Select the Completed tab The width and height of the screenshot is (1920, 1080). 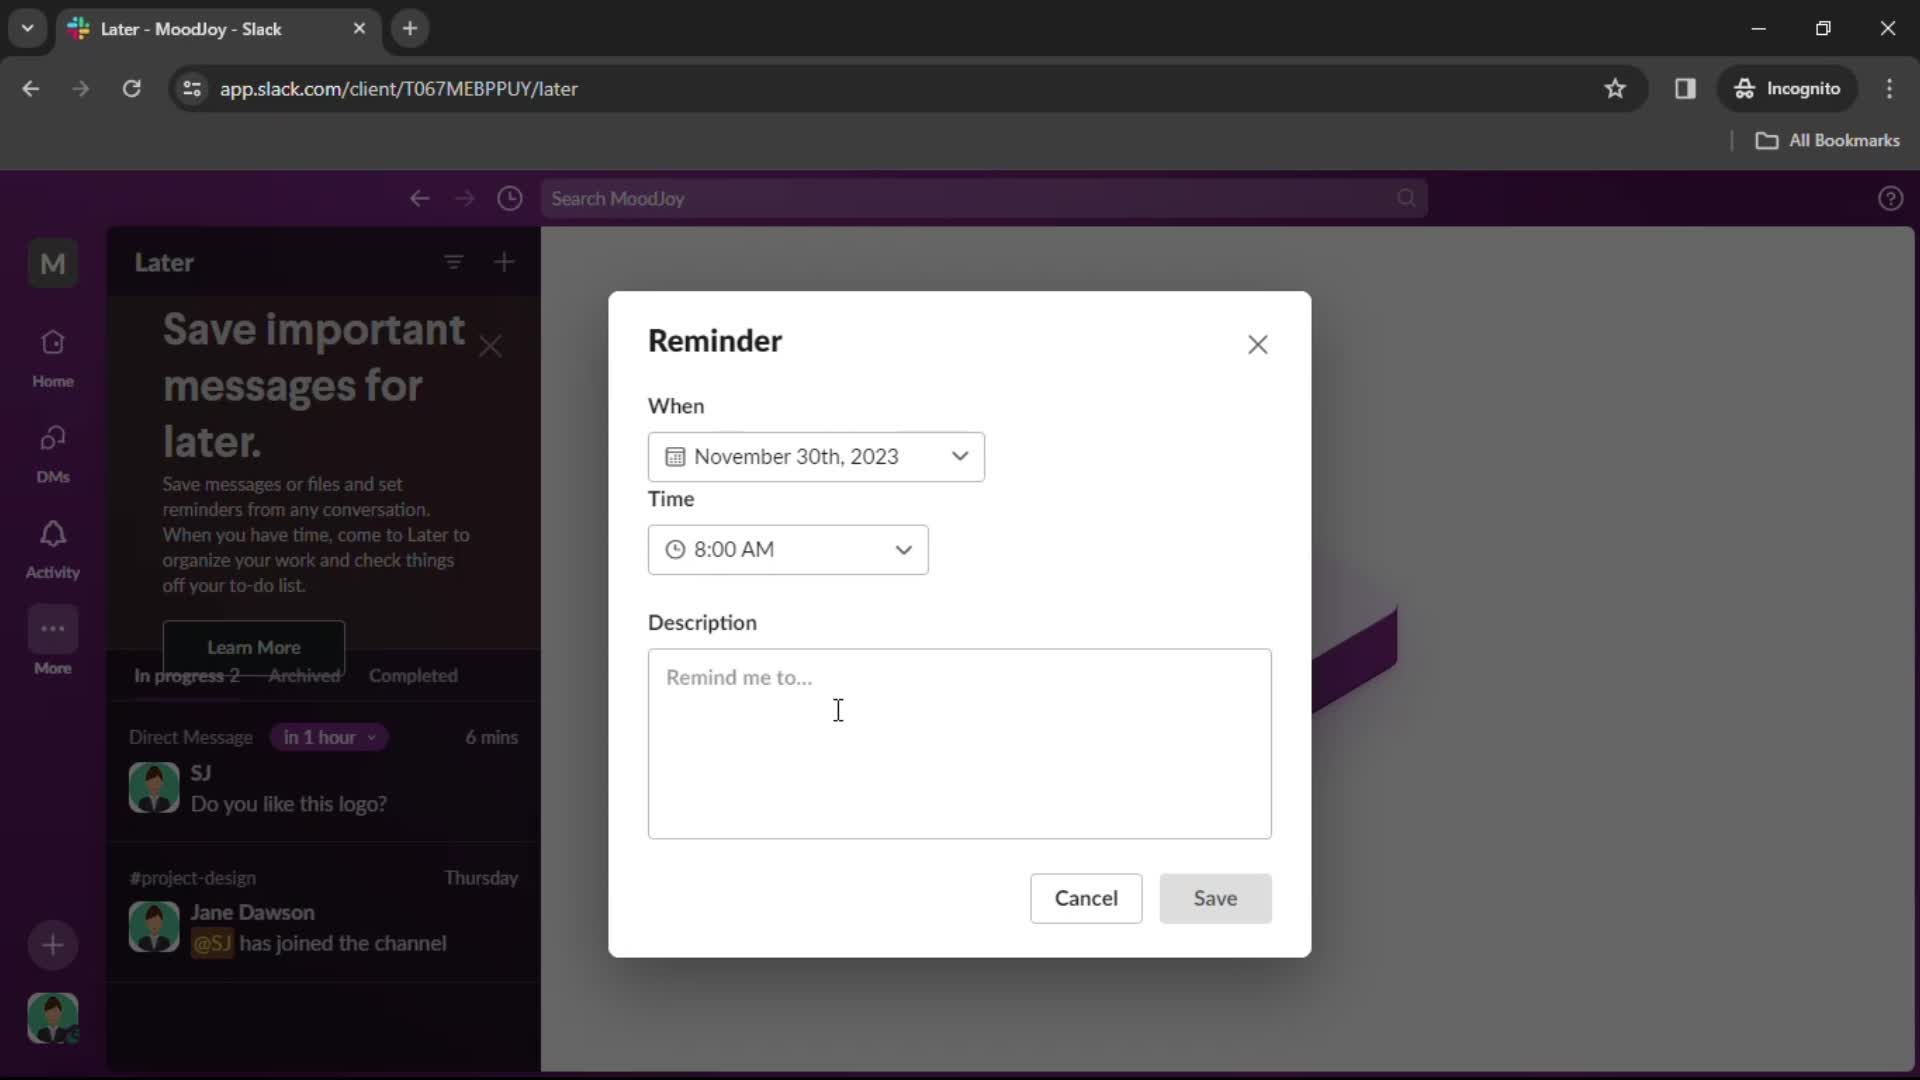click(413, 675)
